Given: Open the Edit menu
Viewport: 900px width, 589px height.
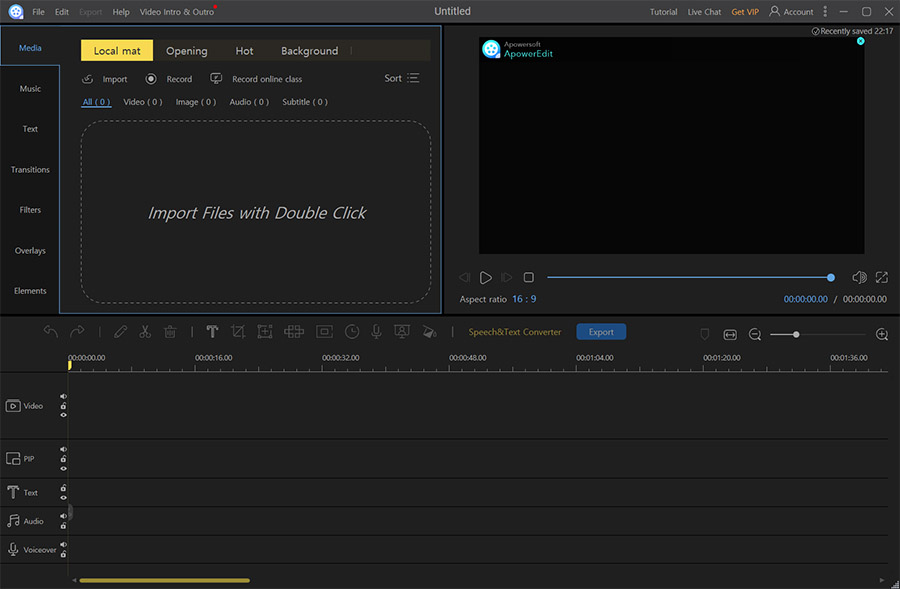Looking at the screenshot, I should coord(62,11).
